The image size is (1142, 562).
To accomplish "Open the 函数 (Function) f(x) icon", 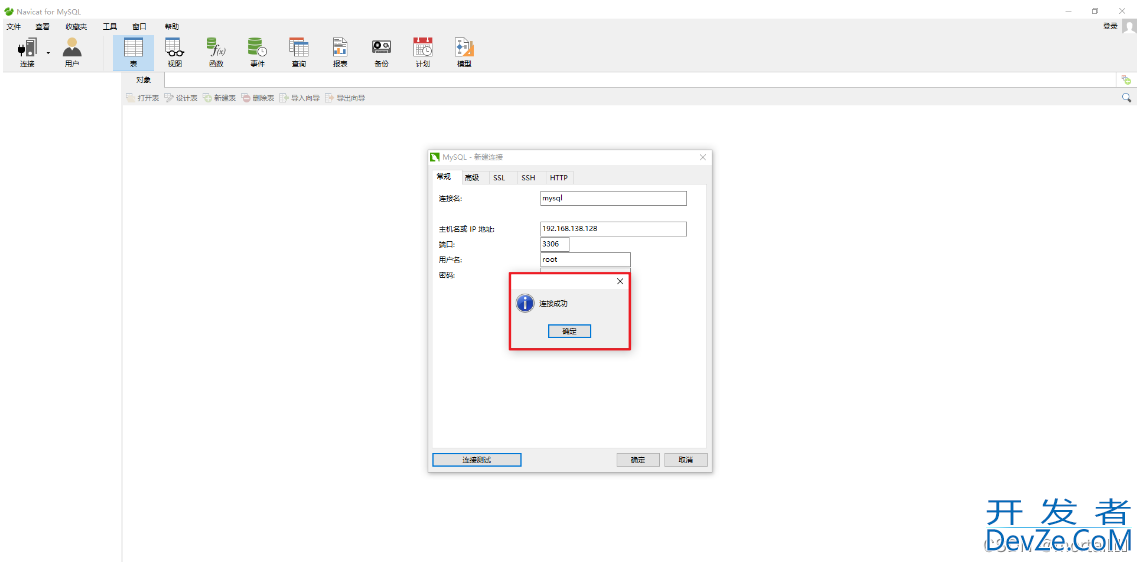I will click(x=216, y=52).
